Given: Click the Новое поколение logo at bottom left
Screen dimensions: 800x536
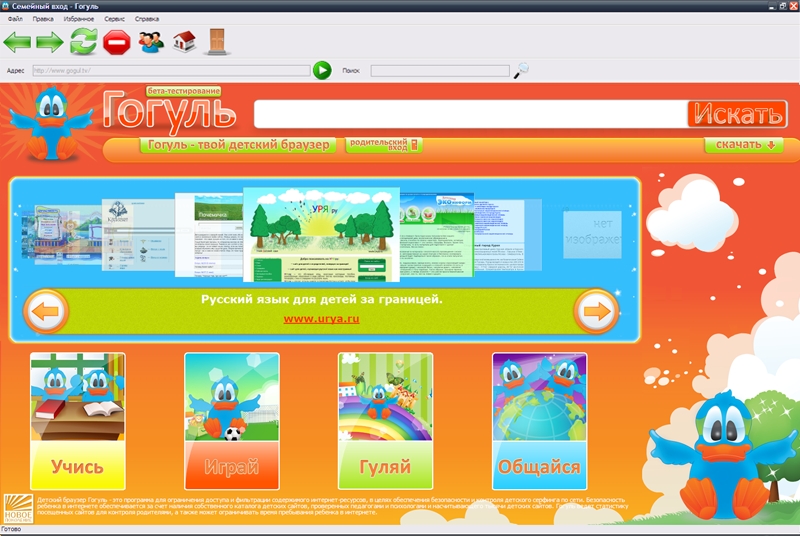Looking at the screenshot, I should [x=18, y=508].
